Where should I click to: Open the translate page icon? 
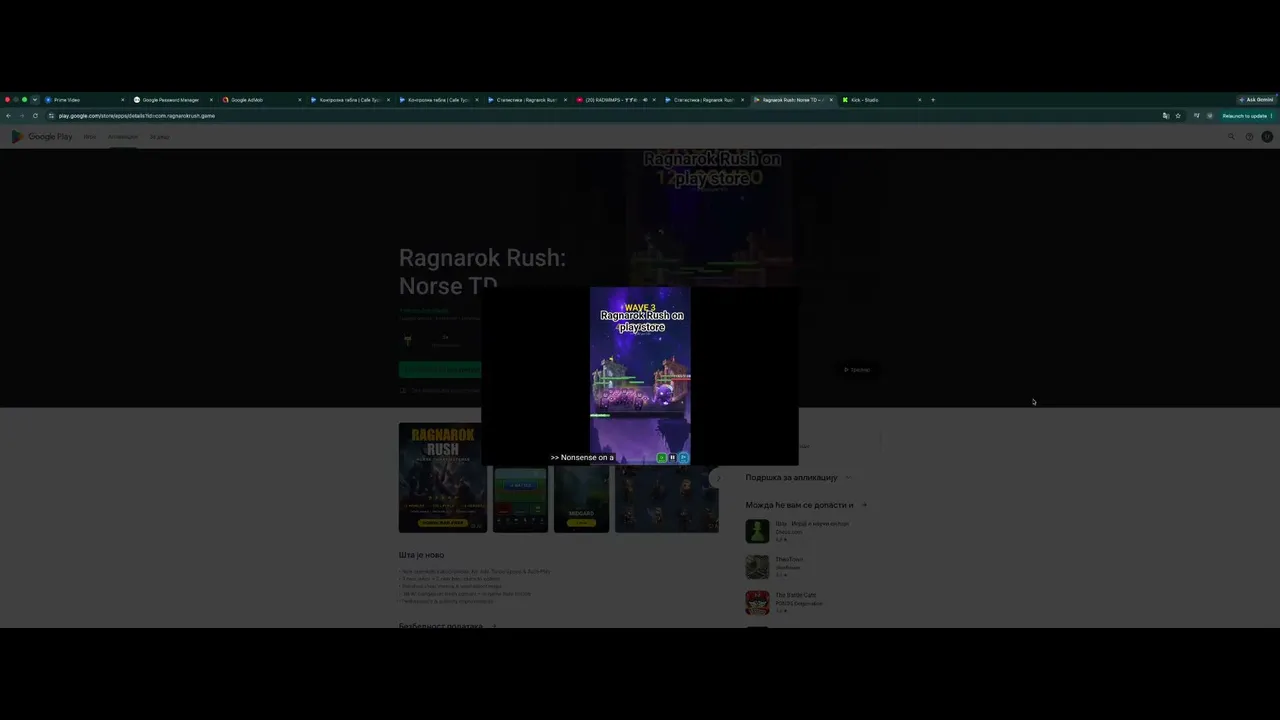[x=1166, y=116]
